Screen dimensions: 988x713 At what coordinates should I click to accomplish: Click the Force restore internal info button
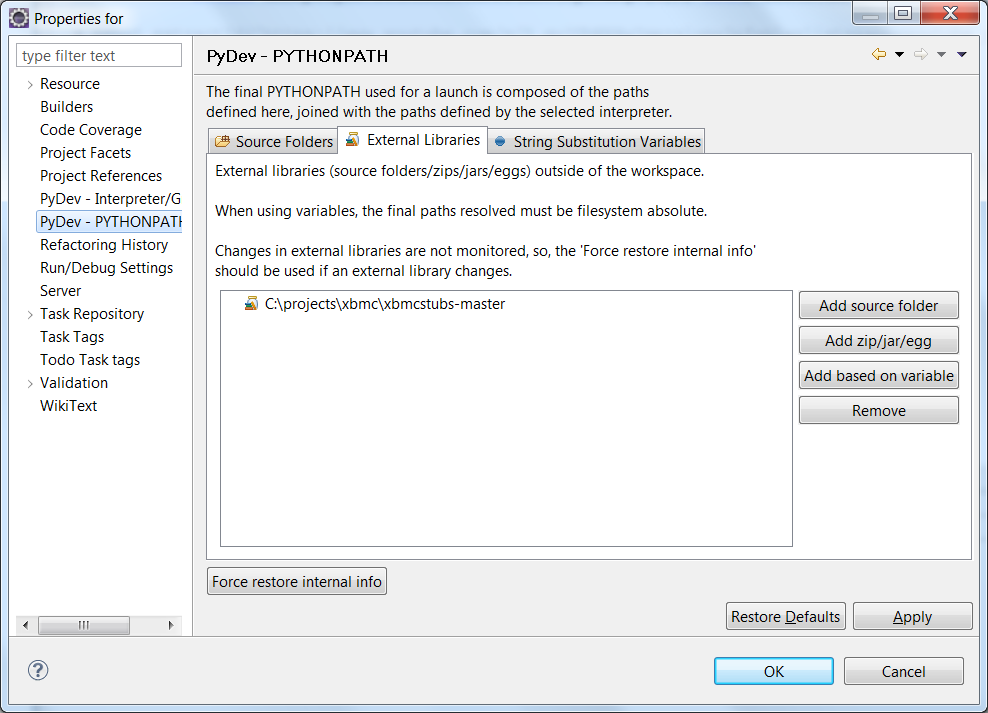296,580
